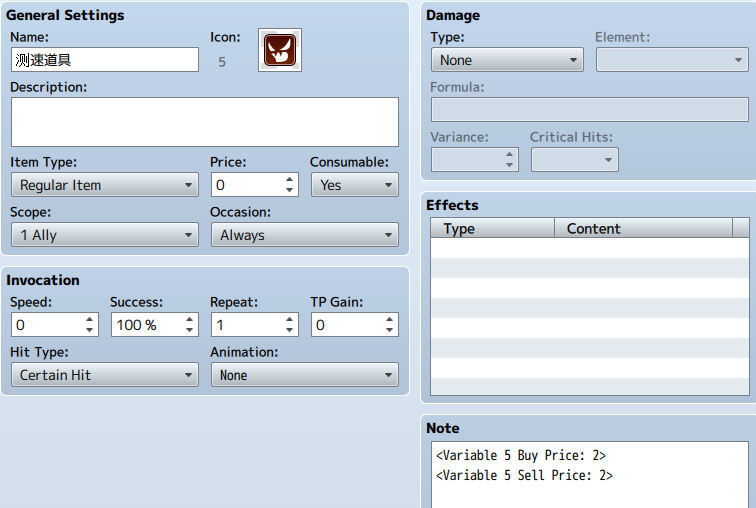756x508 pixels.
Task: Click the icon index number 5
Action: [x=222, y=62]
